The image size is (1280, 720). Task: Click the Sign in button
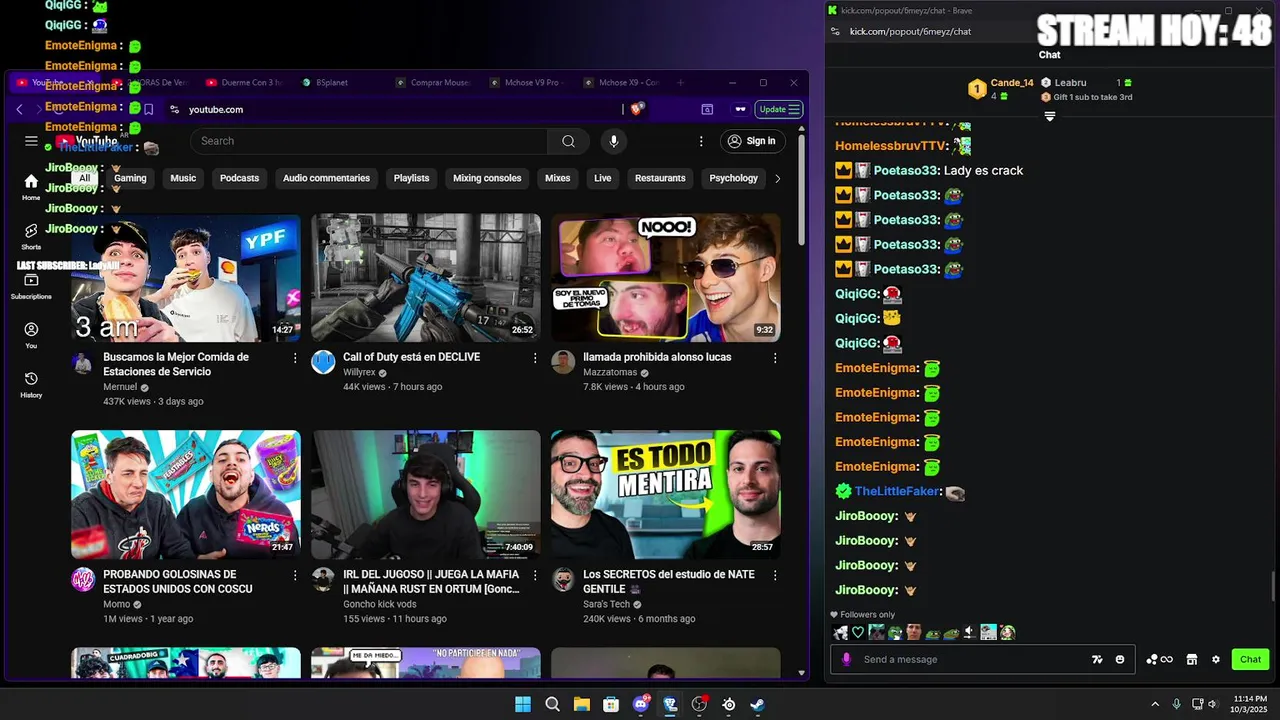click(x=751, y=141)
